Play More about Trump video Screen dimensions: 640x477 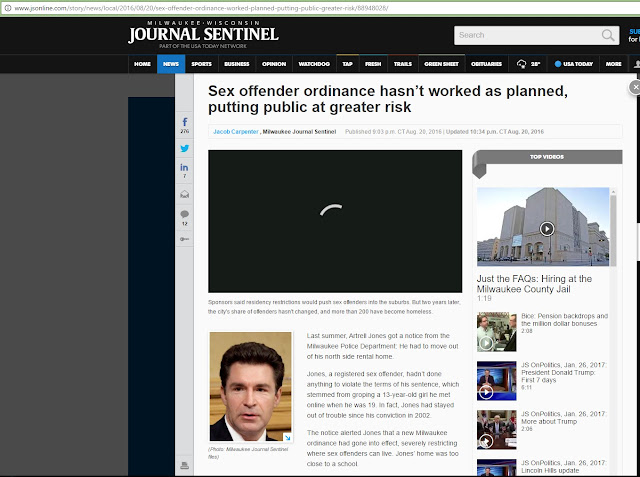tap(486, 441)
